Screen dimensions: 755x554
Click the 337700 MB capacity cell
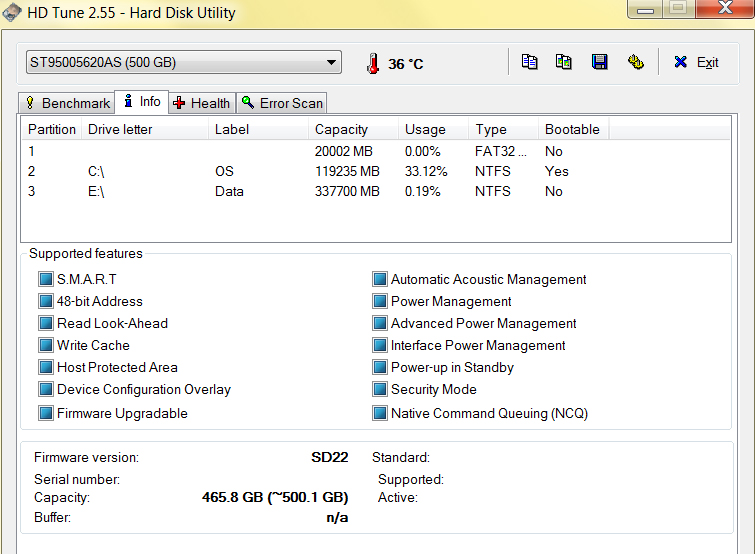[347, 191]
